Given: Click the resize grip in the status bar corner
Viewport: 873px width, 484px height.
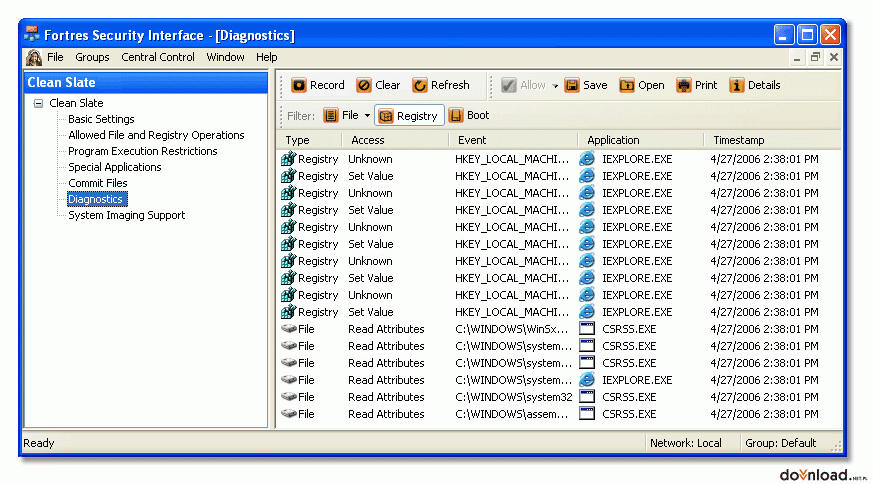Looking at the screenshot, I should 836,444.
